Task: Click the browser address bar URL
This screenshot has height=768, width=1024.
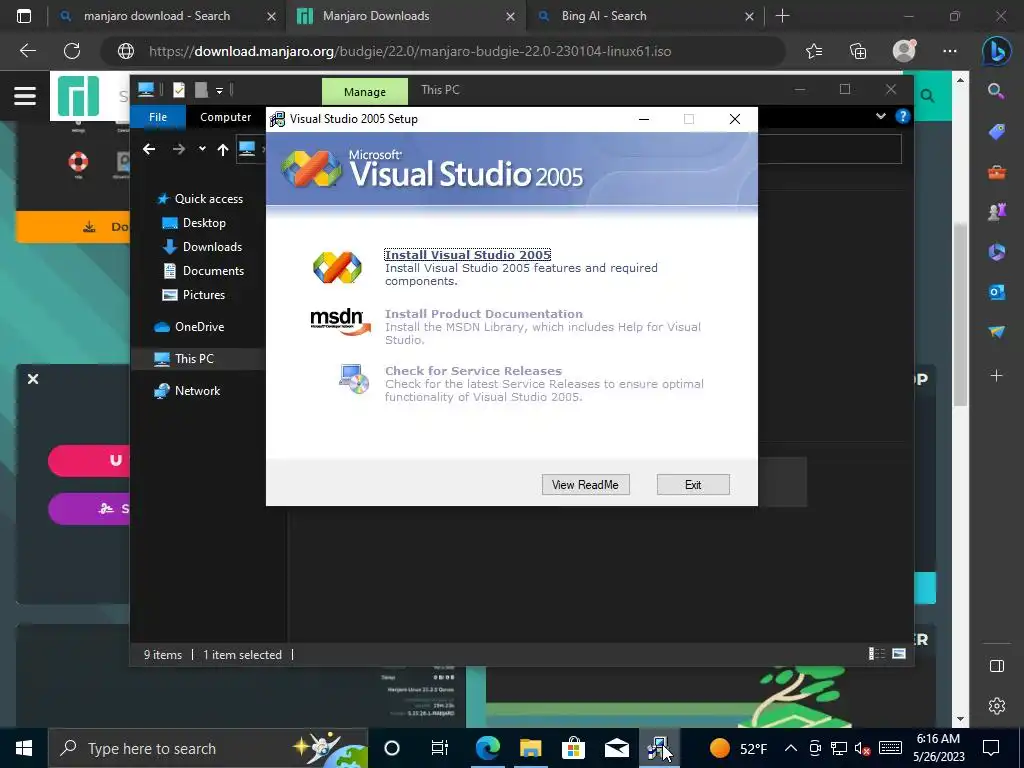Action: 409,51
